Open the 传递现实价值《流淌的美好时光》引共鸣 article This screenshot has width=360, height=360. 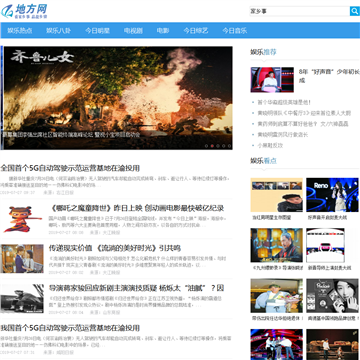[115, 248]
